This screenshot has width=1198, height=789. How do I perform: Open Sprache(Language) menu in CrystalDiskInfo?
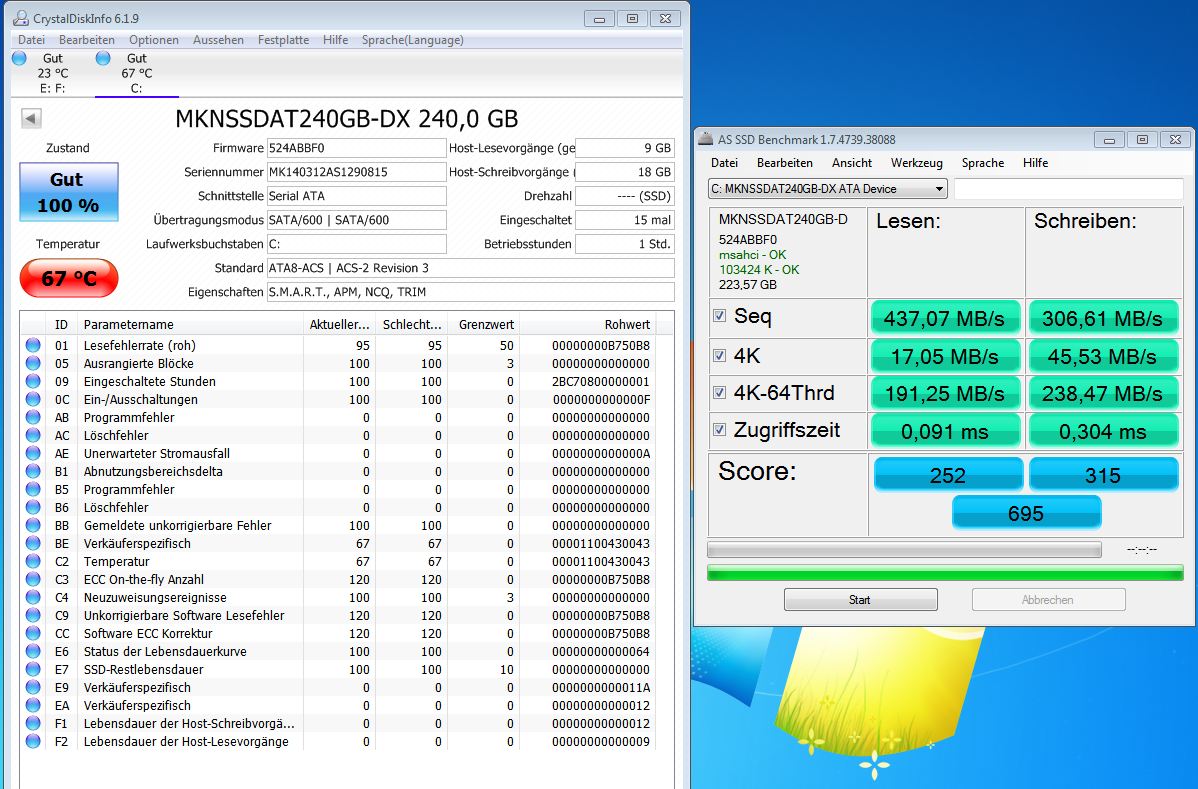413,40
